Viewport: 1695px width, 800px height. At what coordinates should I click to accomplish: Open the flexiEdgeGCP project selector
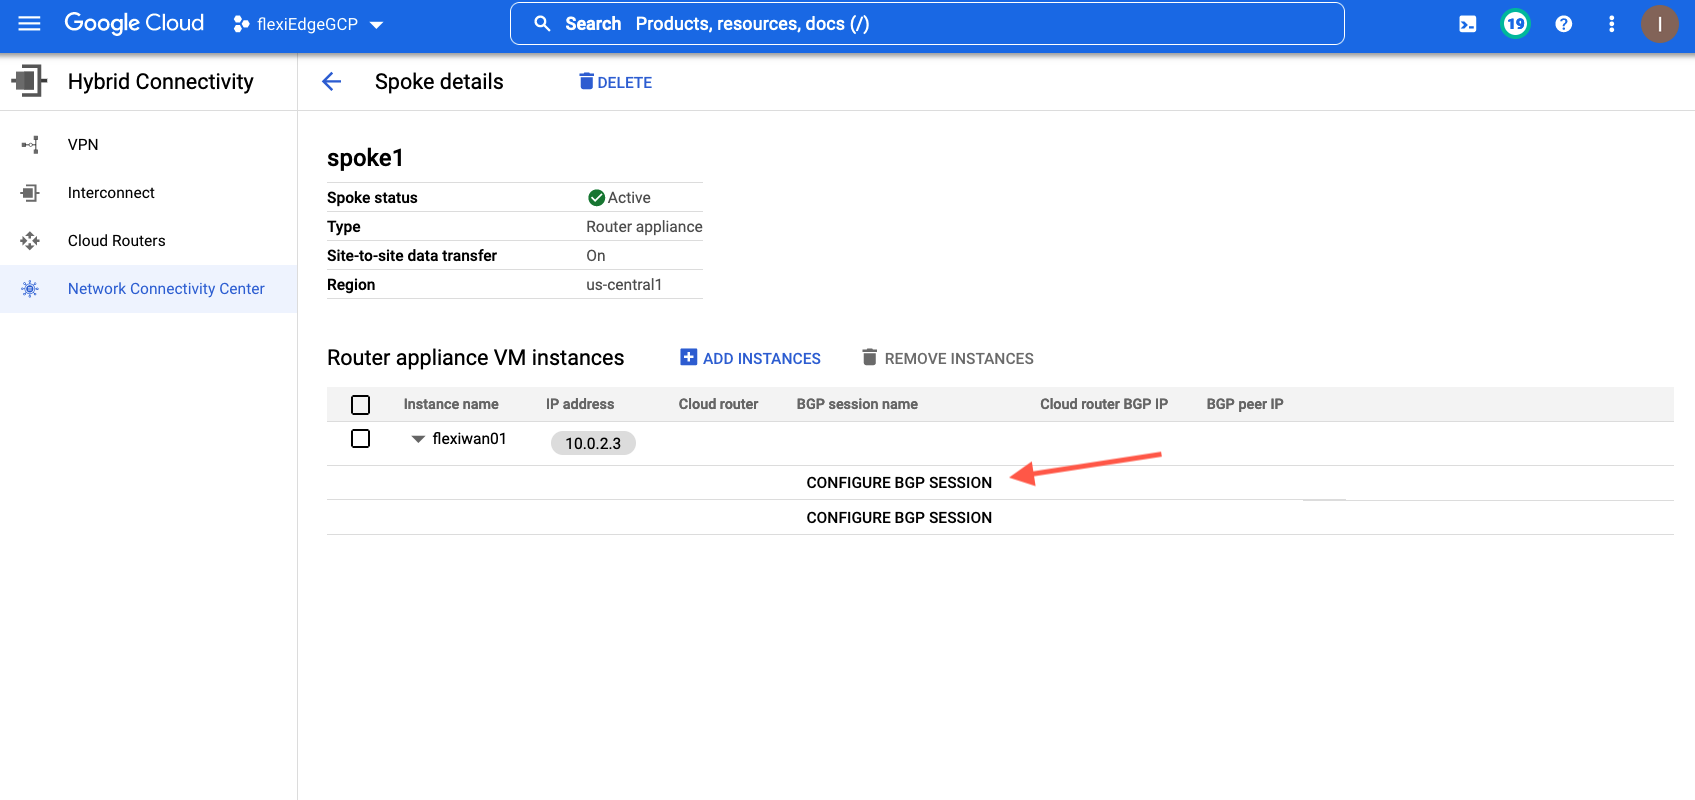point(308,24)
